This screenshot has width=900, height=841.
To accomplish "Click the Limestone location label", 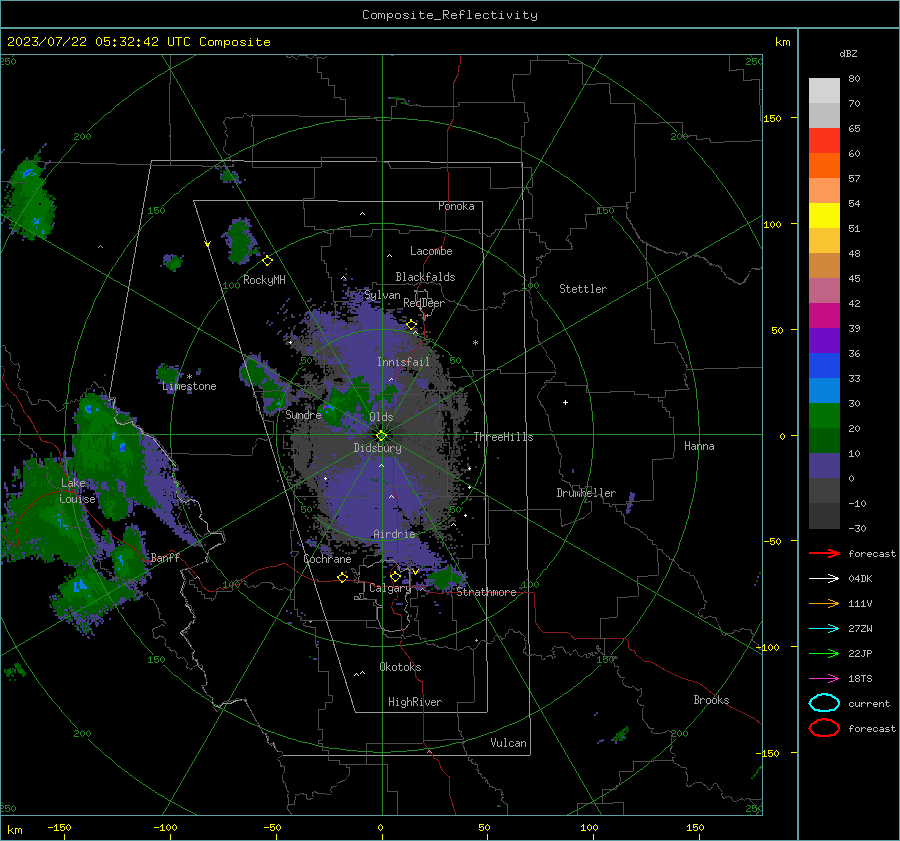I will coord(189,386).
